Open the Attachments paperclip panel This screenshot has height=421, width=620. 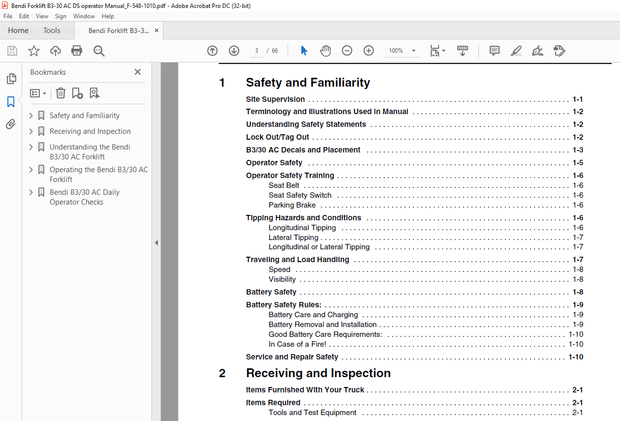[x=11, y=124]
